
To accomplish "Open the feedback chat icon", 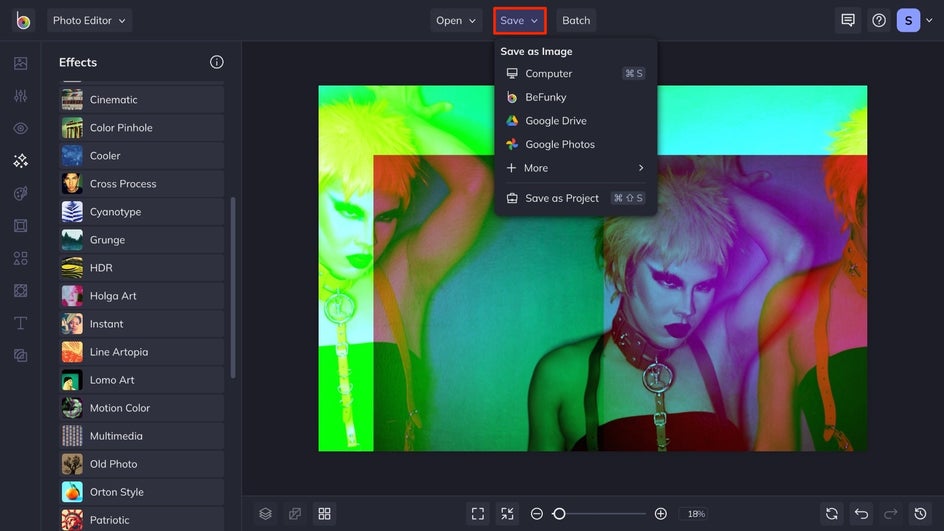I will coord(848,20).
